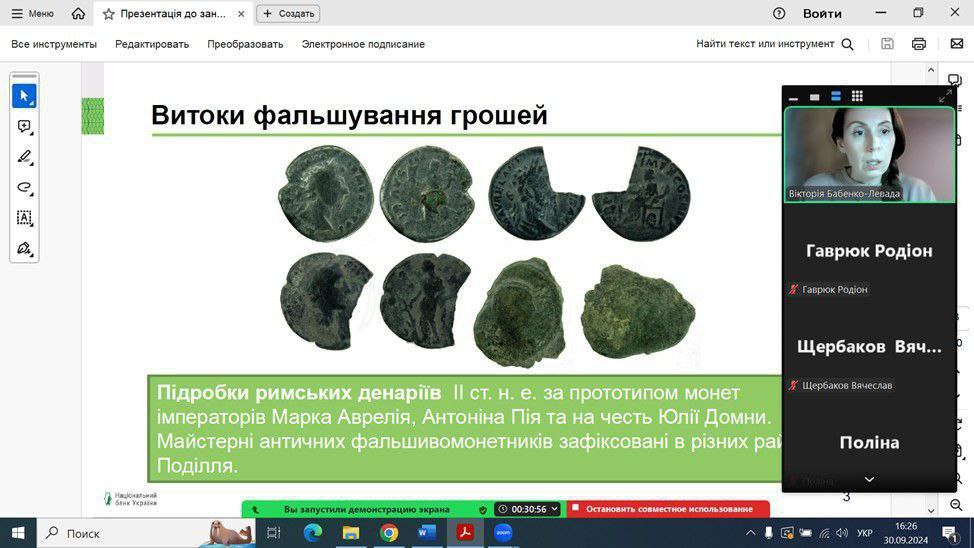This screenshot has width=974, height=548.
Task: Click the Найти текст или инструмент search field
Action: 775,44
